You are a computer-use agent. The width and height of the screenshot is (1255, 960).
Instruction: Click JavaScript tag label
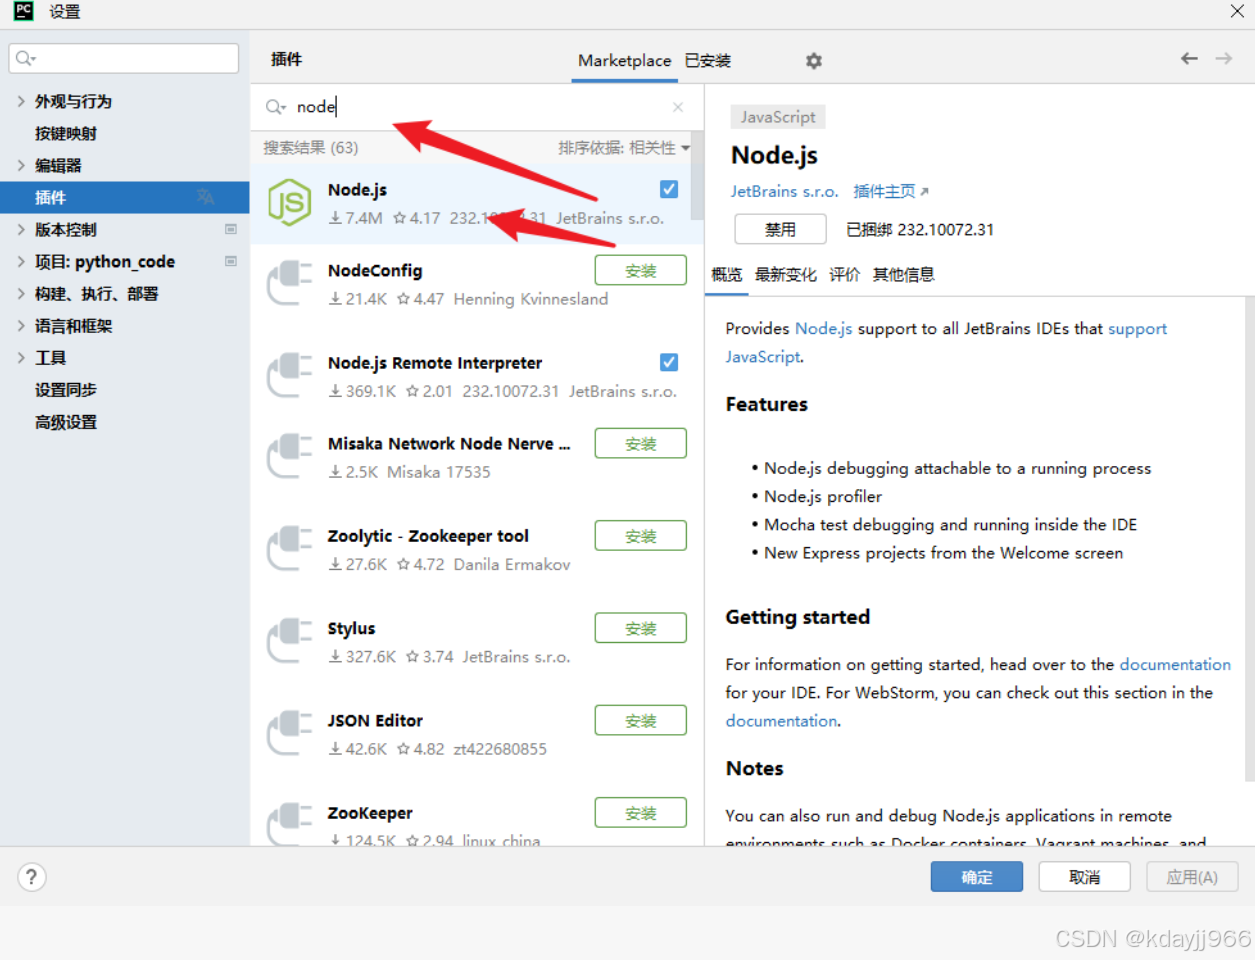tap(778, 117)
